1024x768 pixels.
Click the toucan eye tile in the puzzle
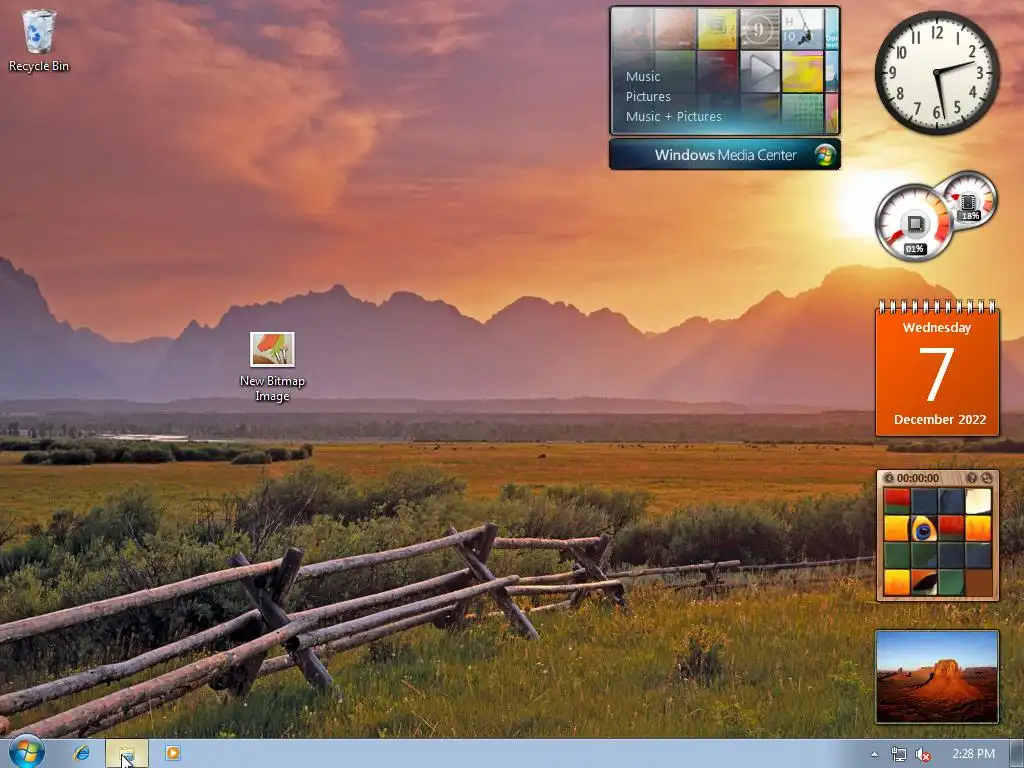click(923, 528)
